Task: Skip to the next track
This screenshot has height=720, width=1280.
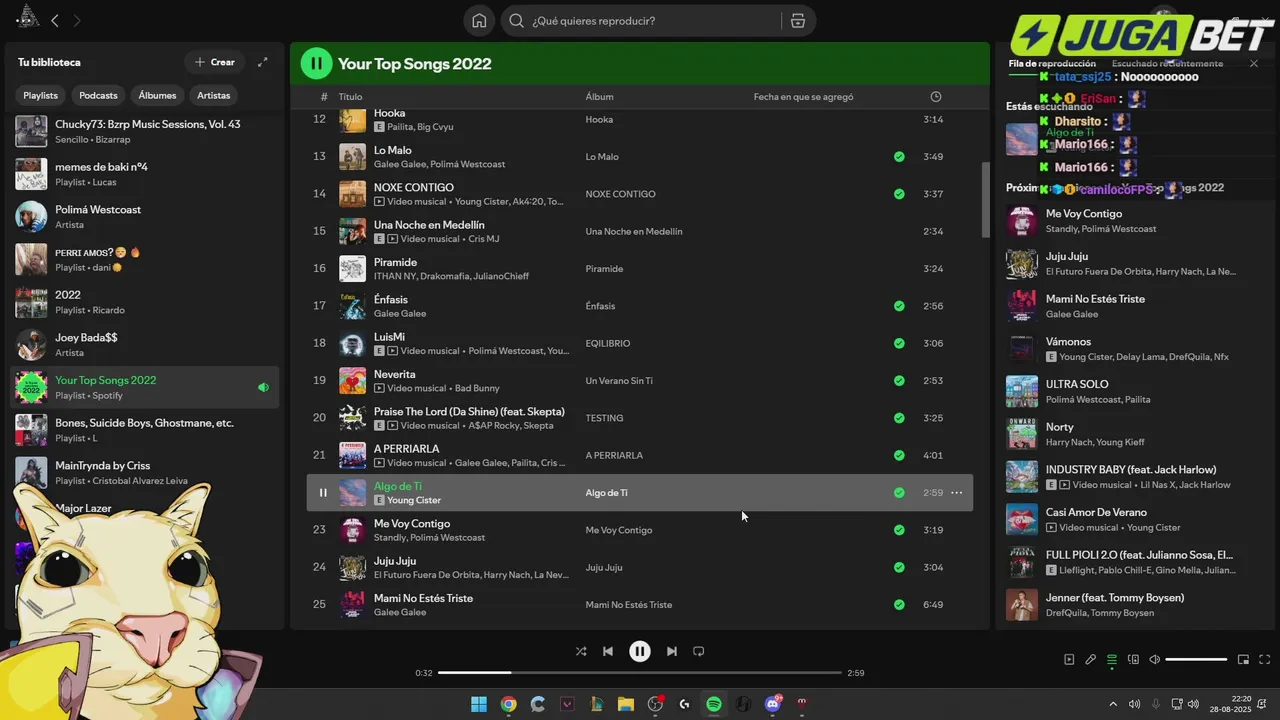Action: tap(671, 651)
